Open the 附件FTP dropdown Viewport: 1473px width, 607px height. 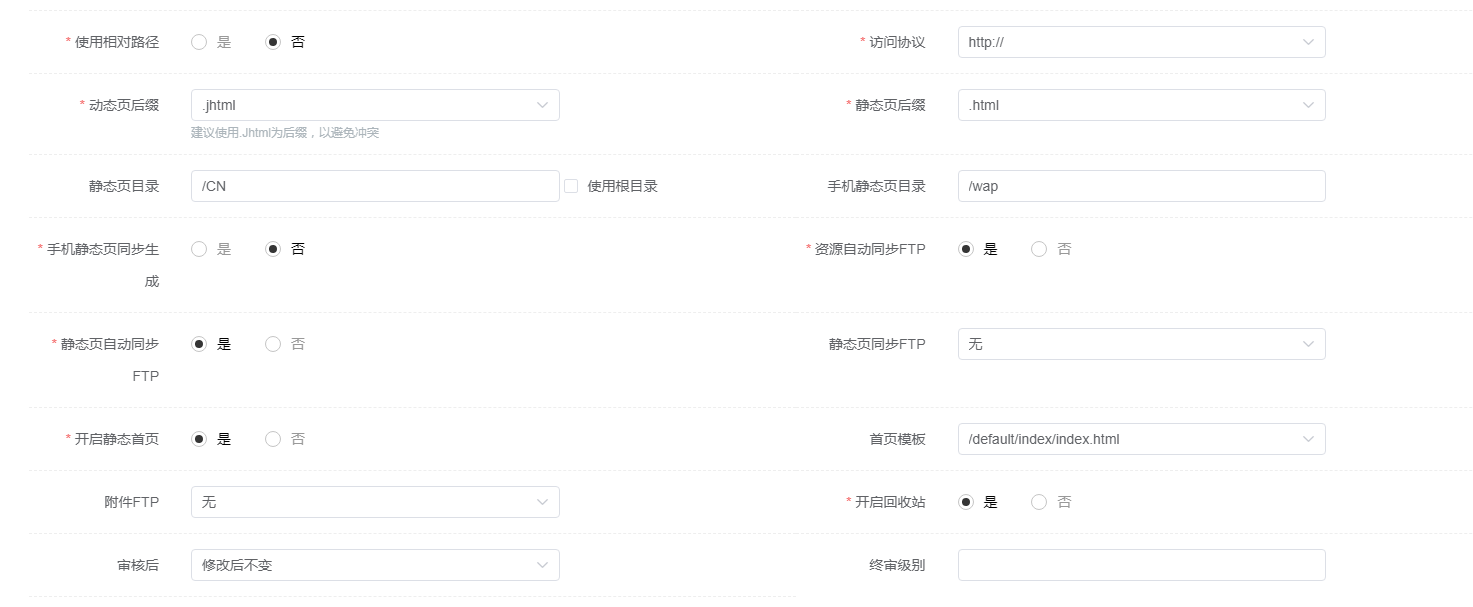375,502
